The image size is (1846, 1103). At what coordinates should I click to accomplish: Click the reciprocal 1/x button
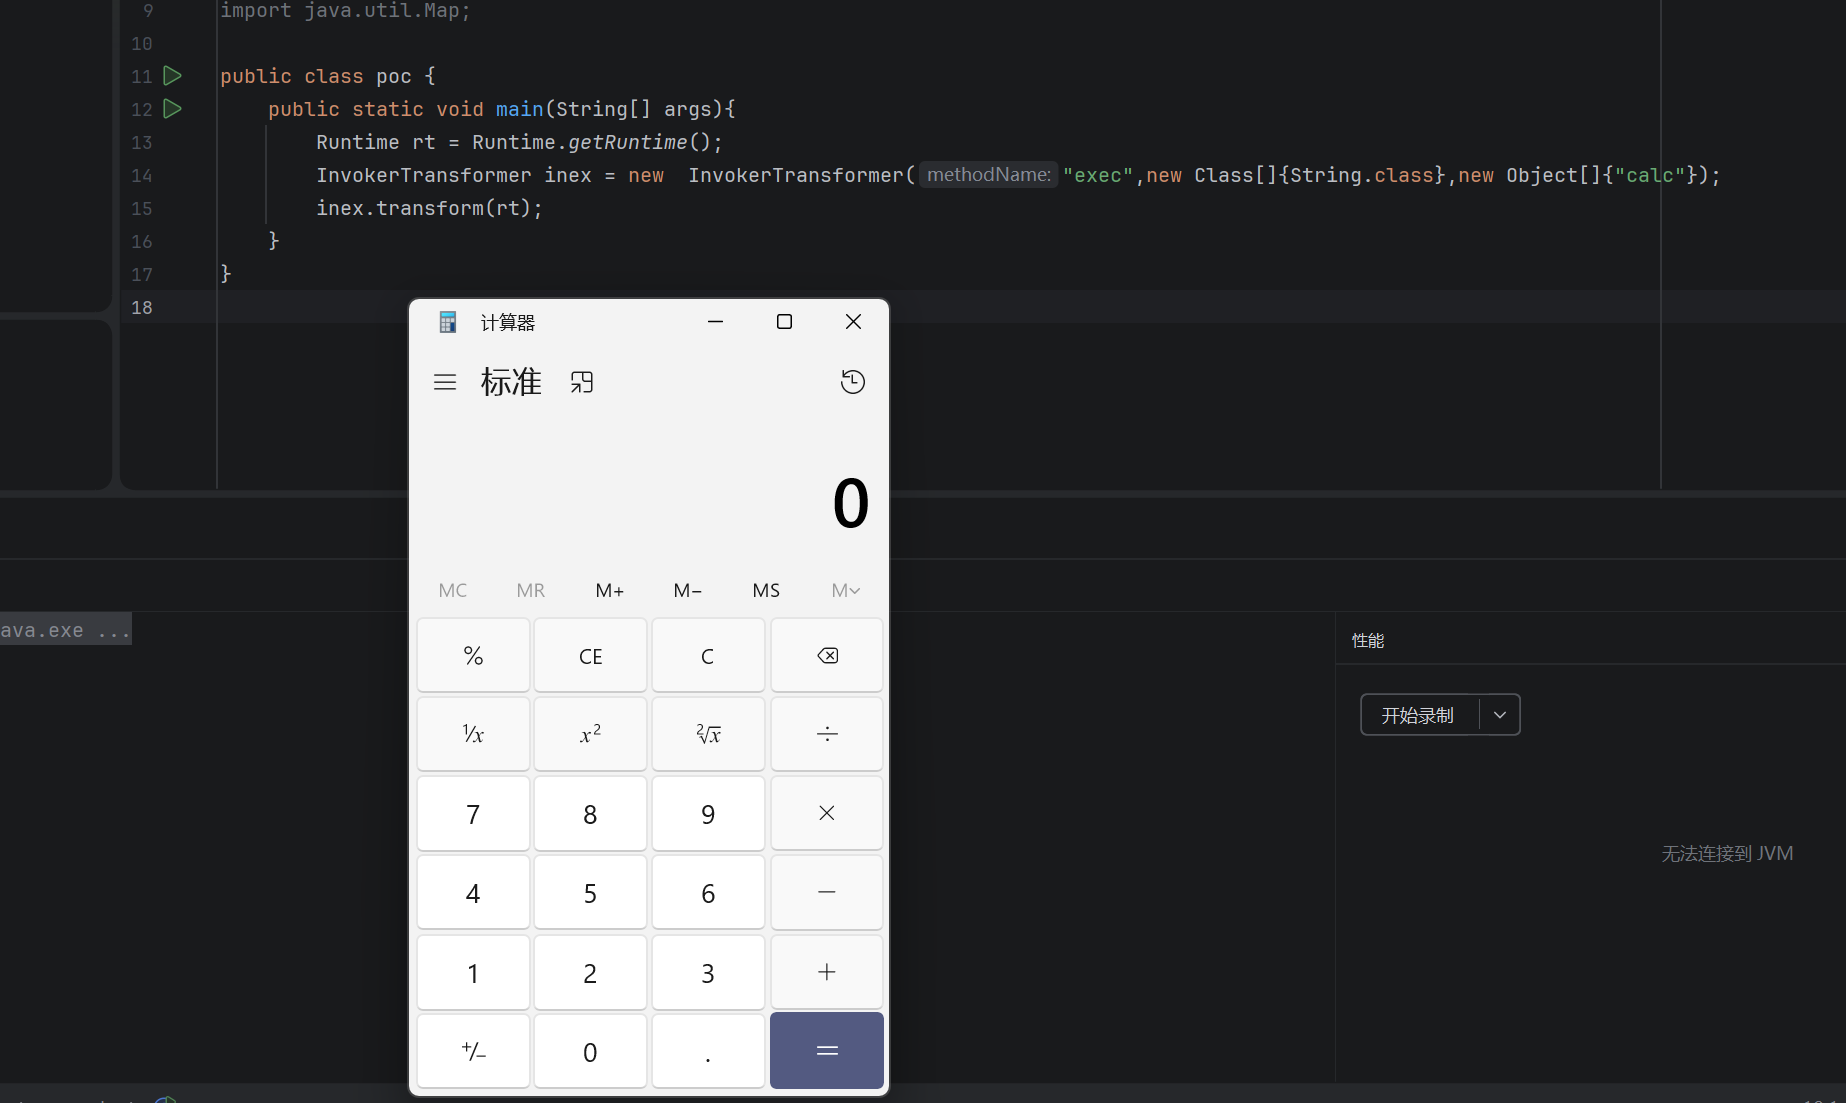coord(473,735)
